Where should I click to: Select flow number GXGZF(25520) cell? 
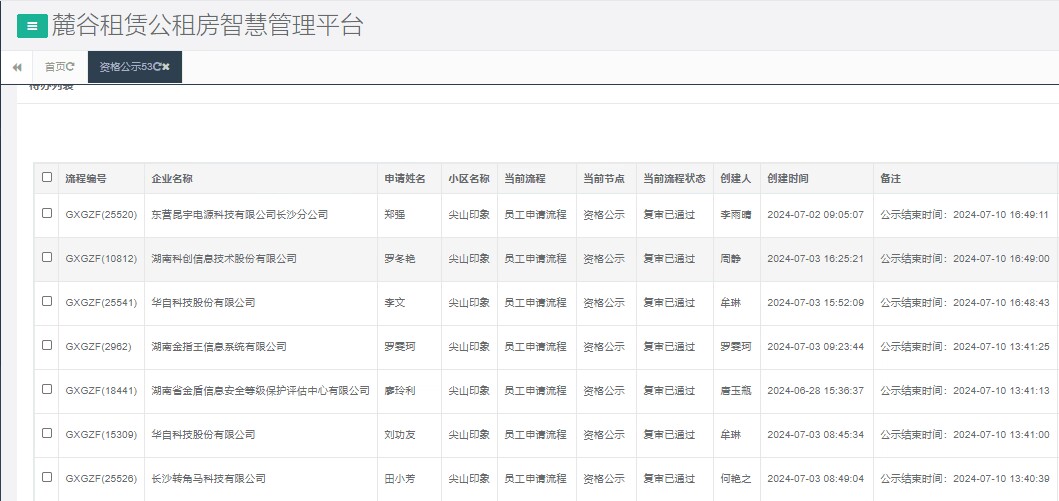click(x=101, y=215)
